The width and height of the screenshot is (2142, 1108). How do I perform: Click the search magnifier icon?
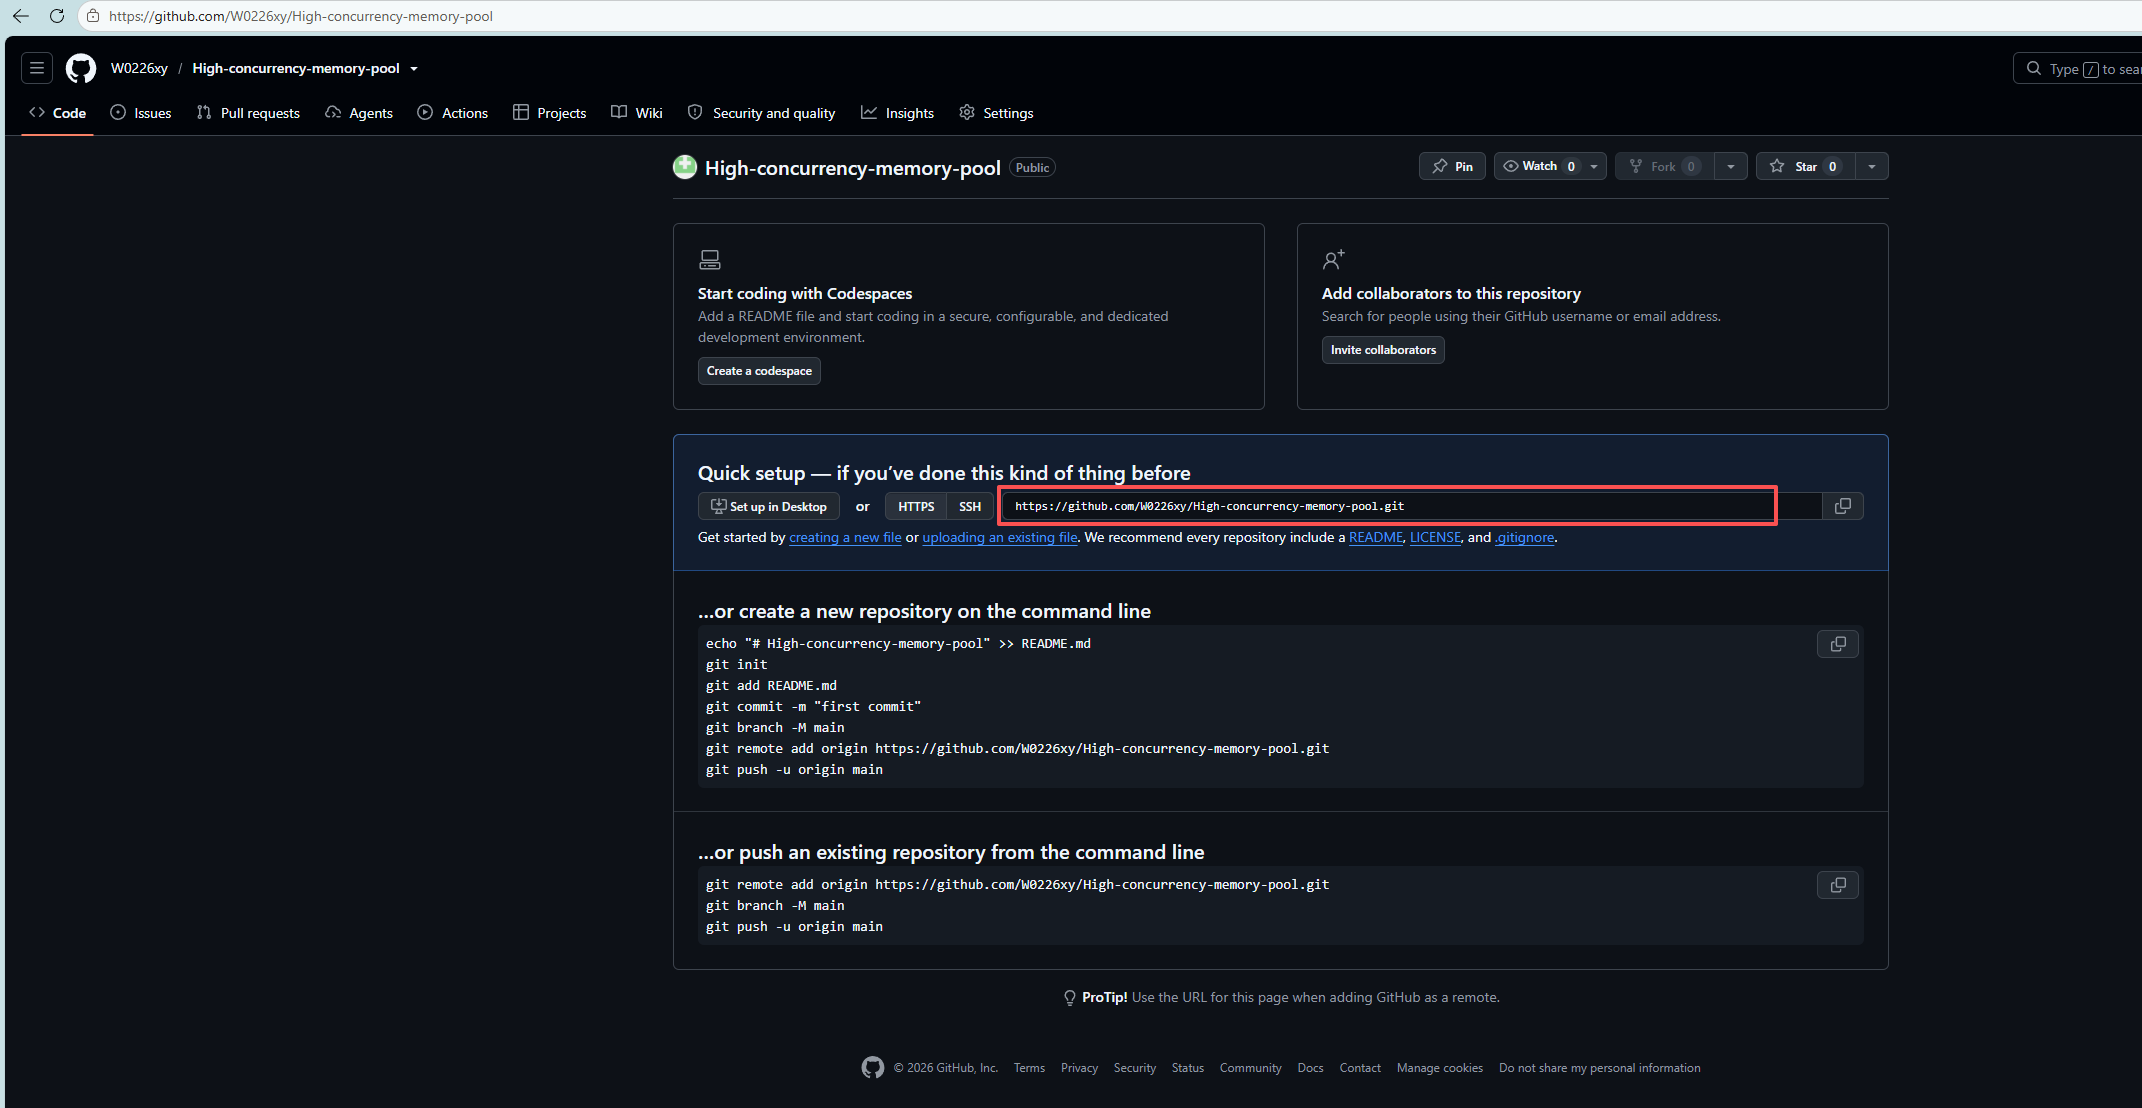point(2034,68)
